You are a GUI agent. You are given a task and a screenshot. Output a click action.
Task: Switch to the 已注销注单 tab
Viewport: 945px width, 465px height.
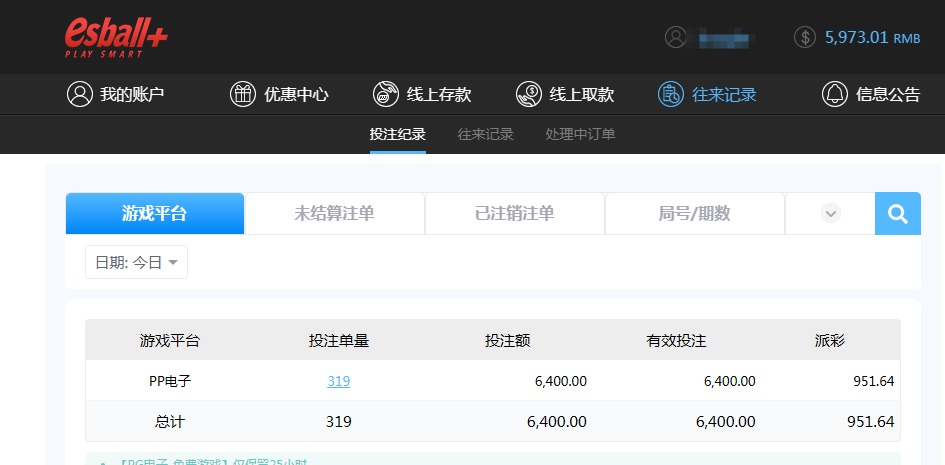click(x=515, y=213)
